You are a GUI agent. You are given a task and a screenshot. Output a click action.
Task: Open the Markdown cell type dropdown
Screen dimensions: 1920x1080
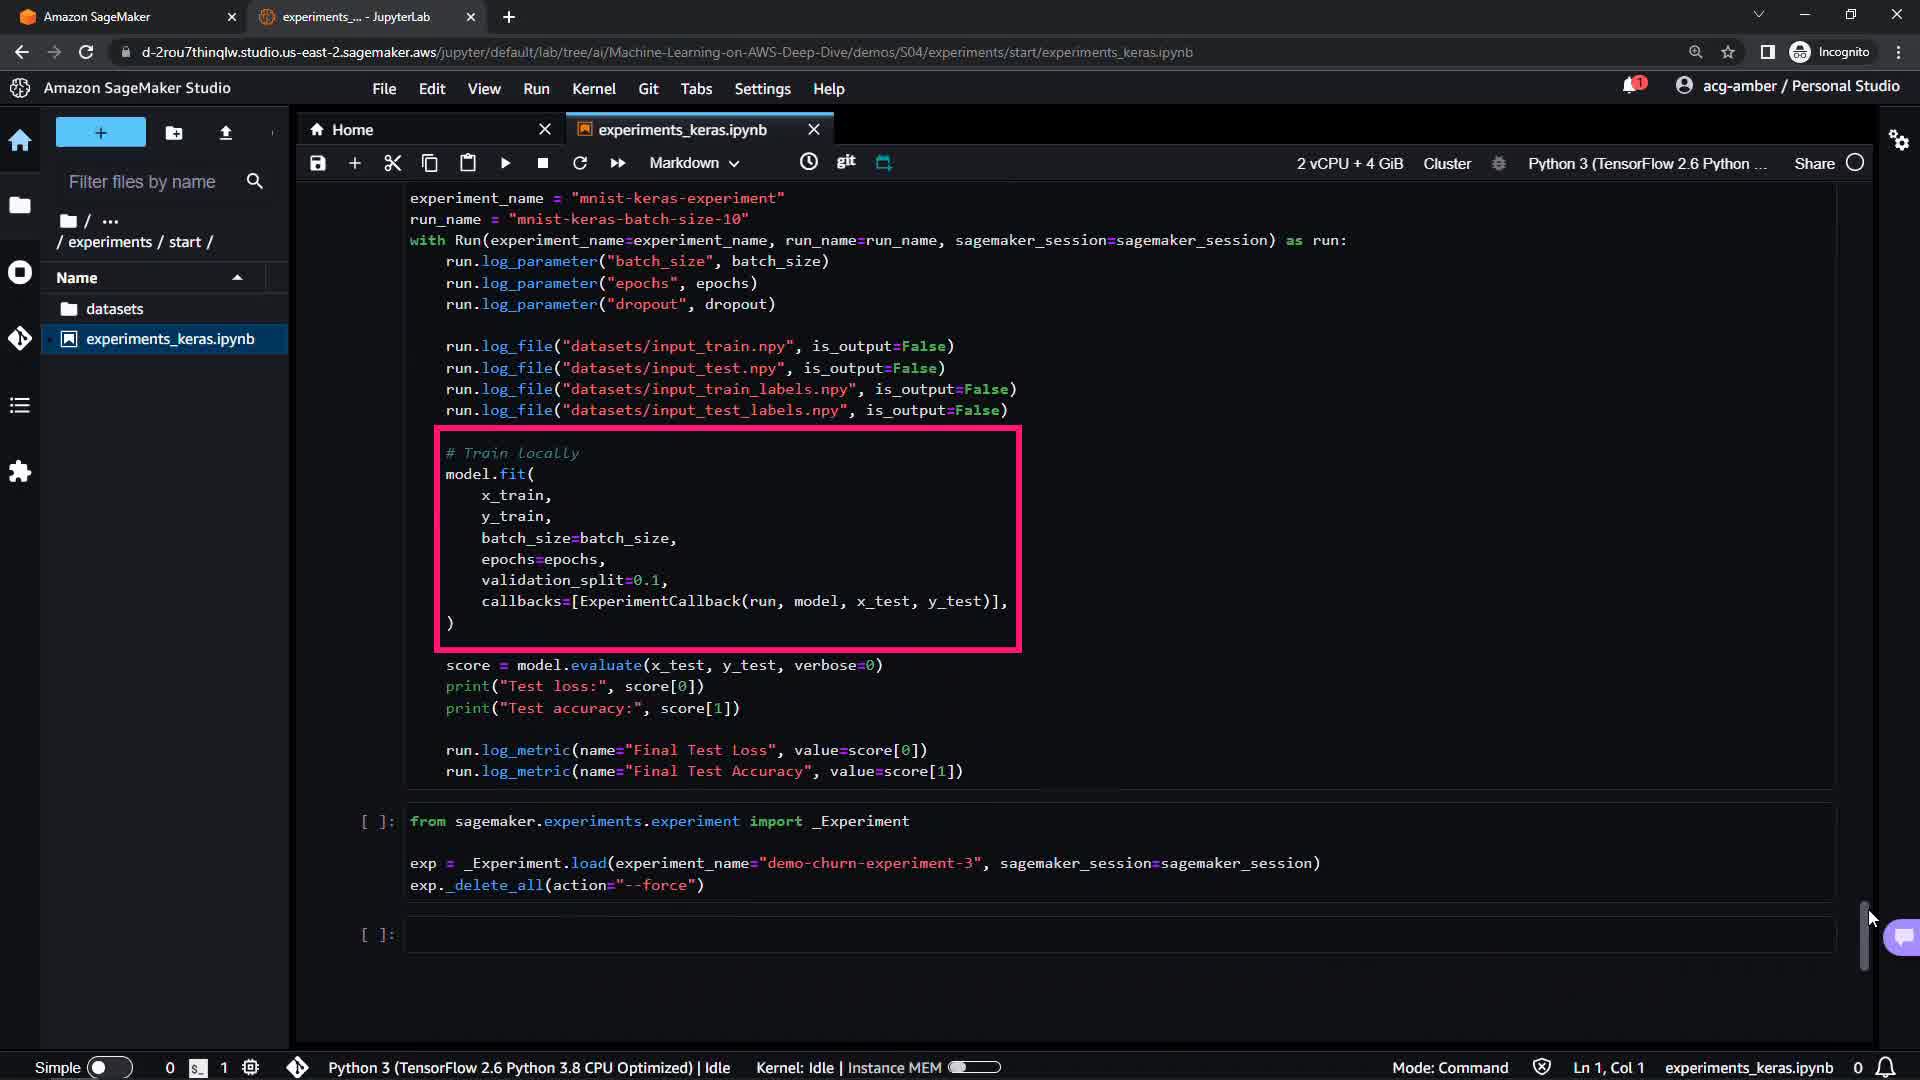tap(694, 163)
